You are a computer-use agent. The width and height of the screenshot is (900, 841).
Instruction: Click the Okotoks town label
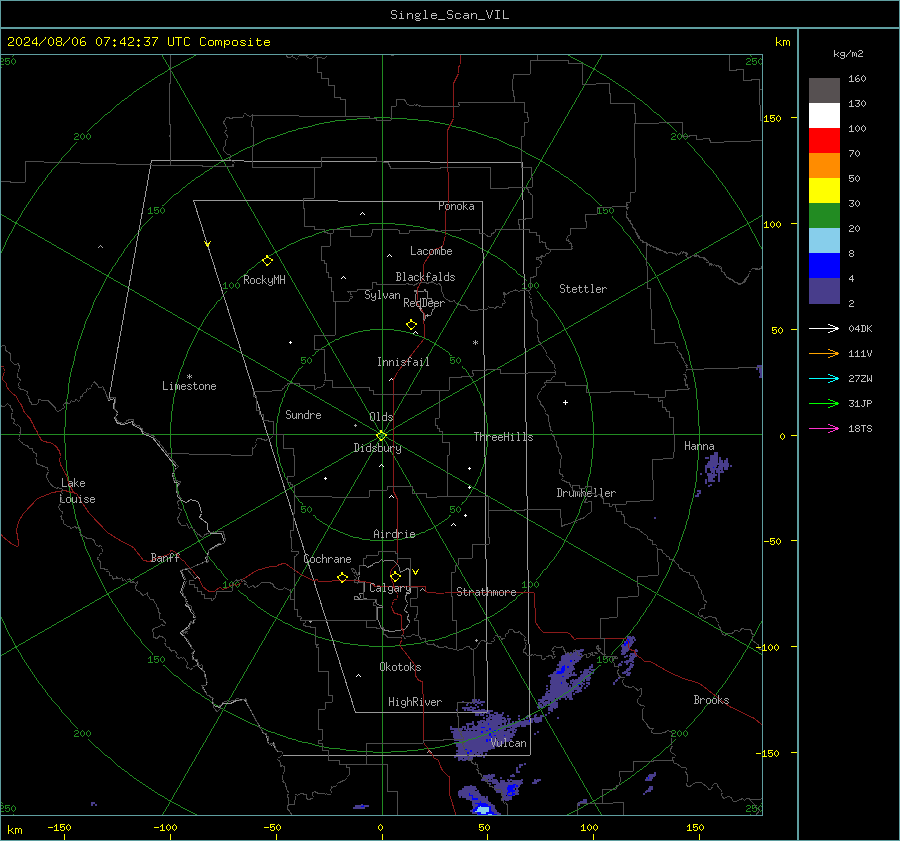400,667
